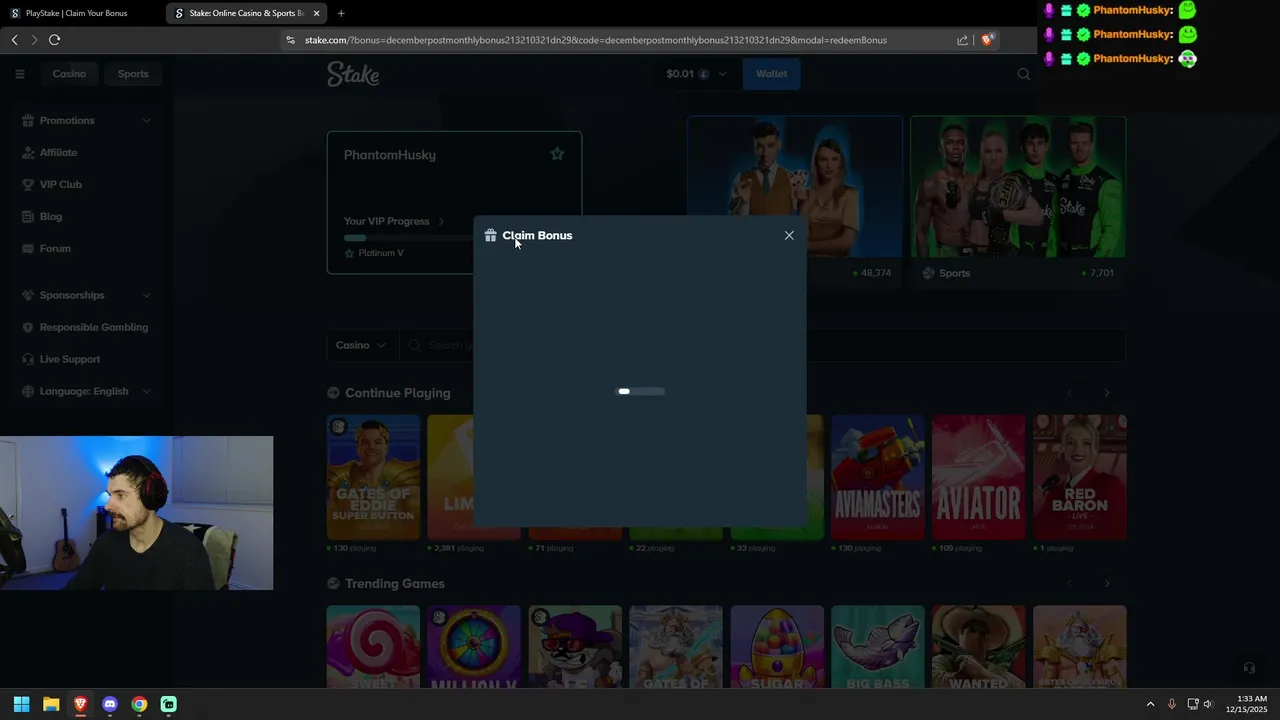Open Big Bass game tile
This screenshot has height=720, width=1280.
(877, 647)
